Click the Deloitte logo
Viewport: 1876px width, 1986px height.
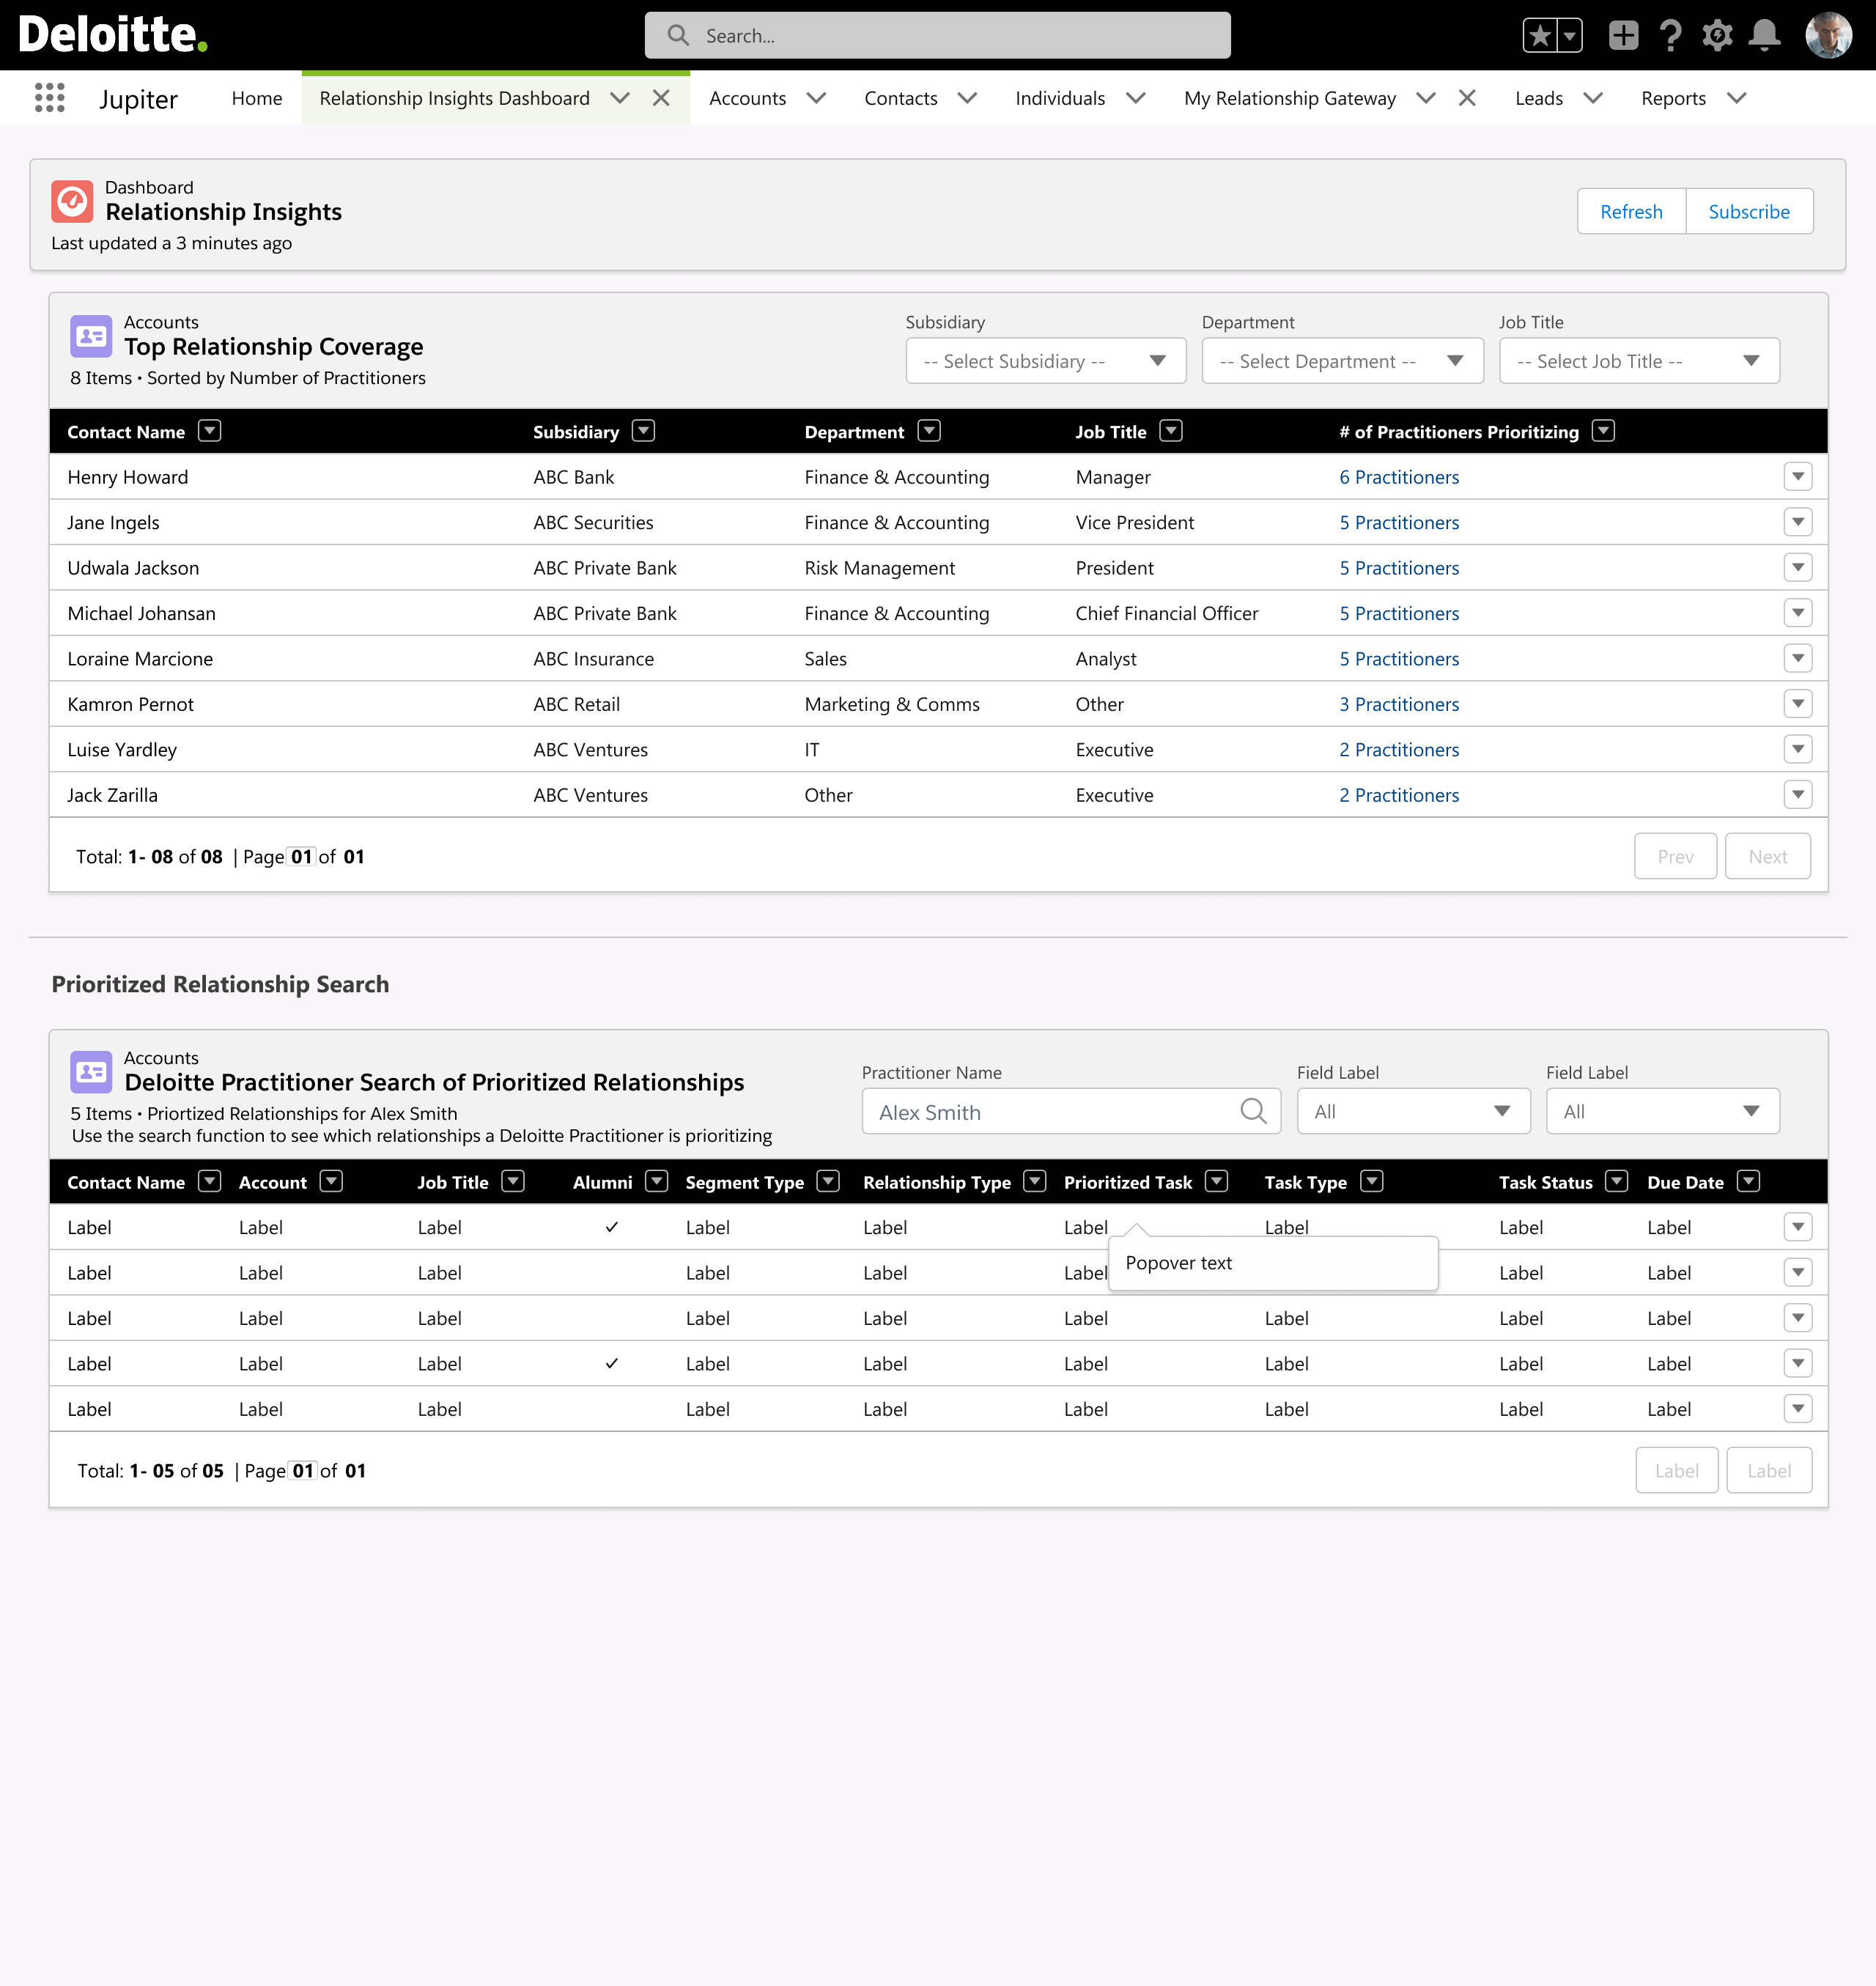pyautogui.click(x=113, y=35)
